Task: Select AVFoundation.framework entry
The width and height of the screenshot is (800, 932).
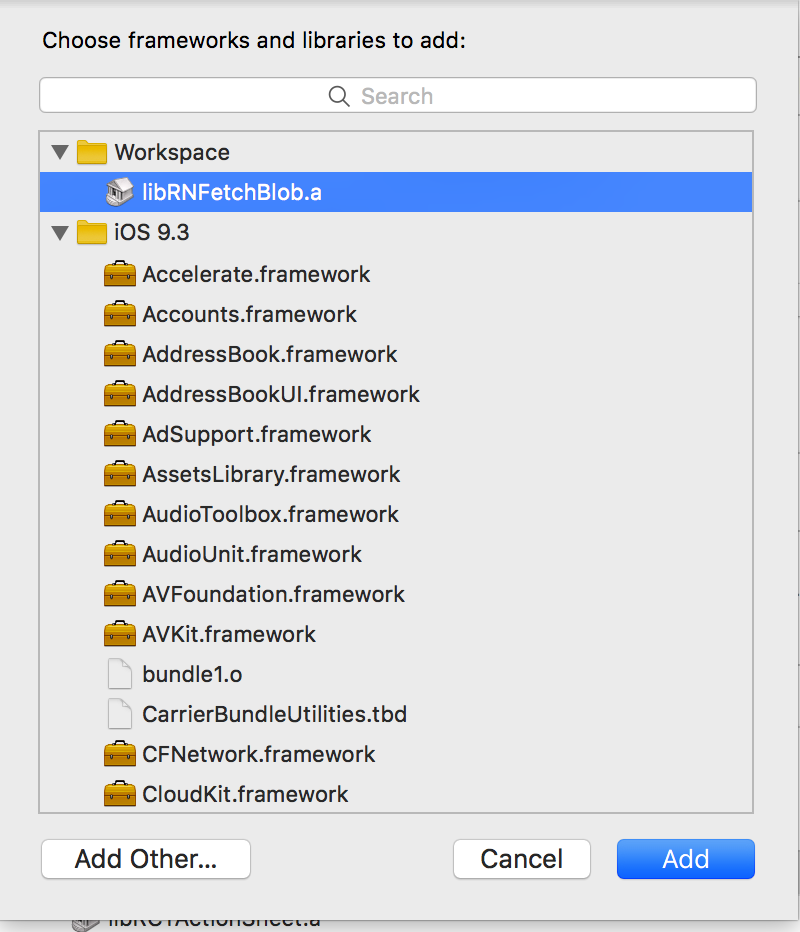Action: pyautogui.click(x=396, y=594)
